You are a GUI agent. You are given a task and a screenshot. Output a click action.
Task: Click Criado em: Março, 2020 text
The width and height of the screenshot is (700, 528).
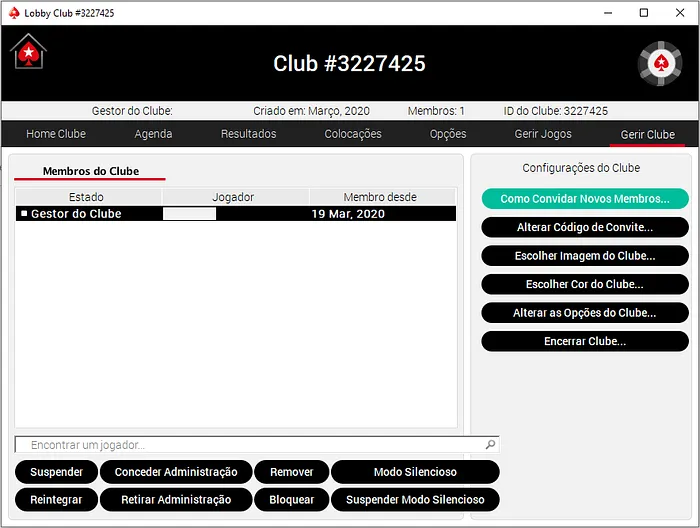click(x=311, y=111)
